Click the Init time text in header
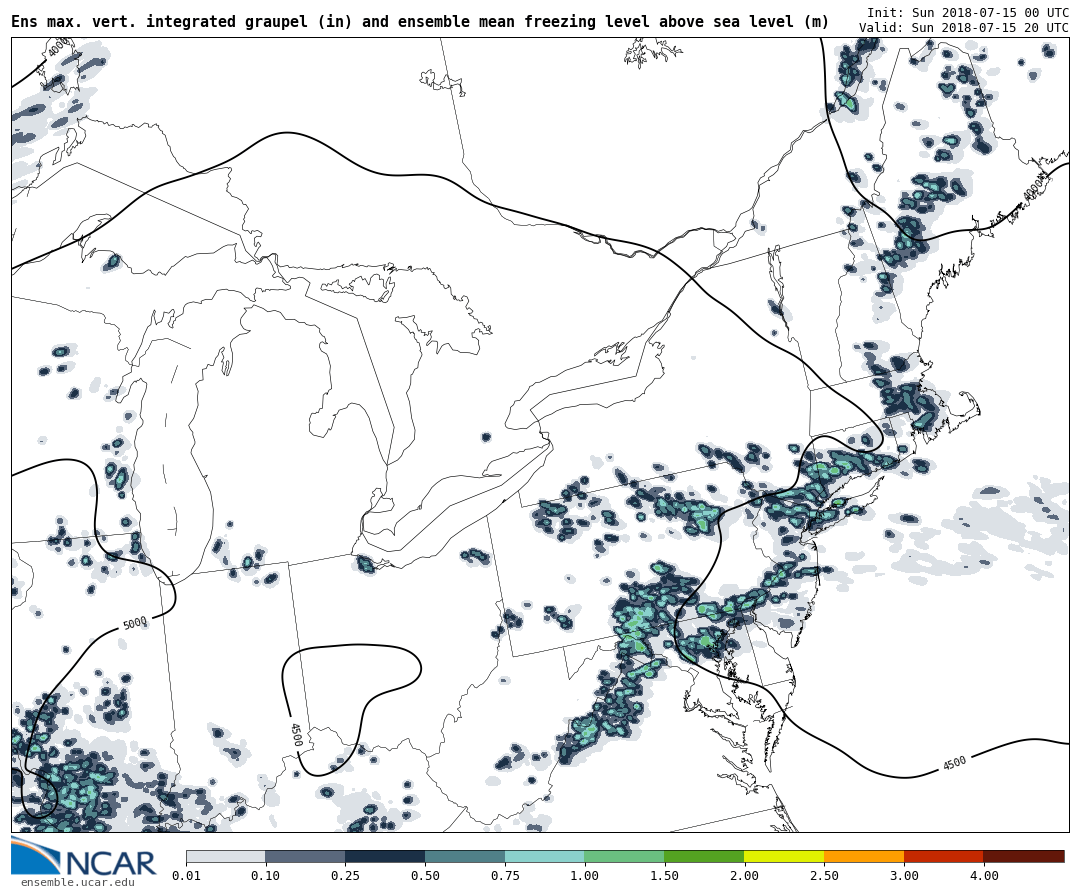The height and width of the screenshot is (895, 1080). pyautogui.click(x=967, y=13)
